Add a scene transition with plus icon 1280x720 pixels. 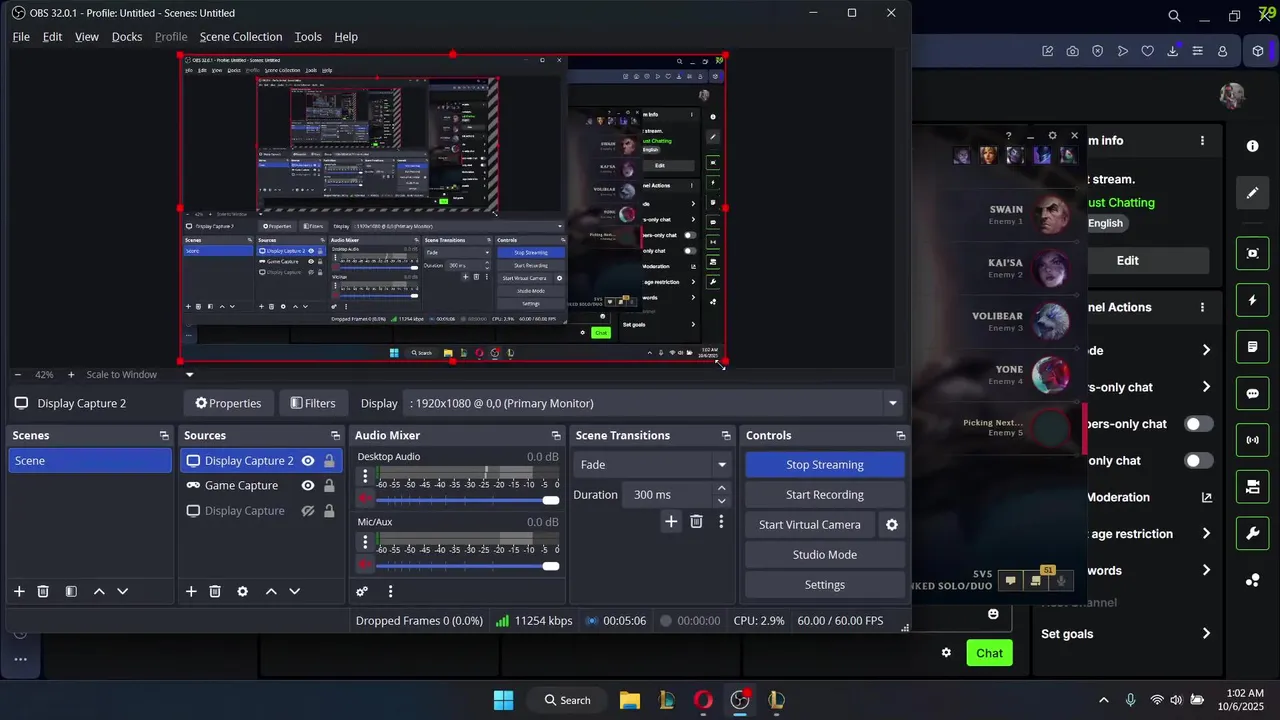click(x=671, y=521)
